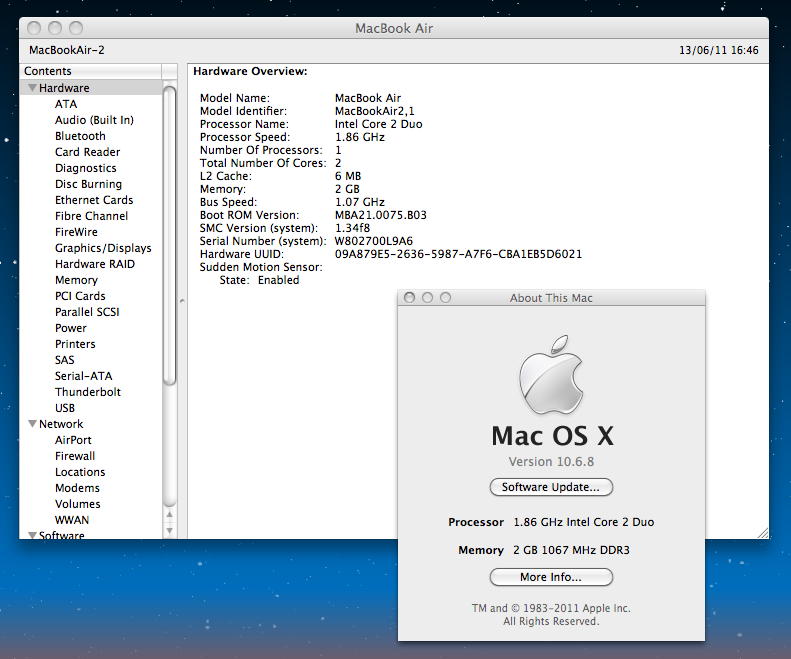Image resolution: width=791 pixels, height=659 pixels.
Task: Open the Memory hardware entry
Action: [x=76, y=280]
